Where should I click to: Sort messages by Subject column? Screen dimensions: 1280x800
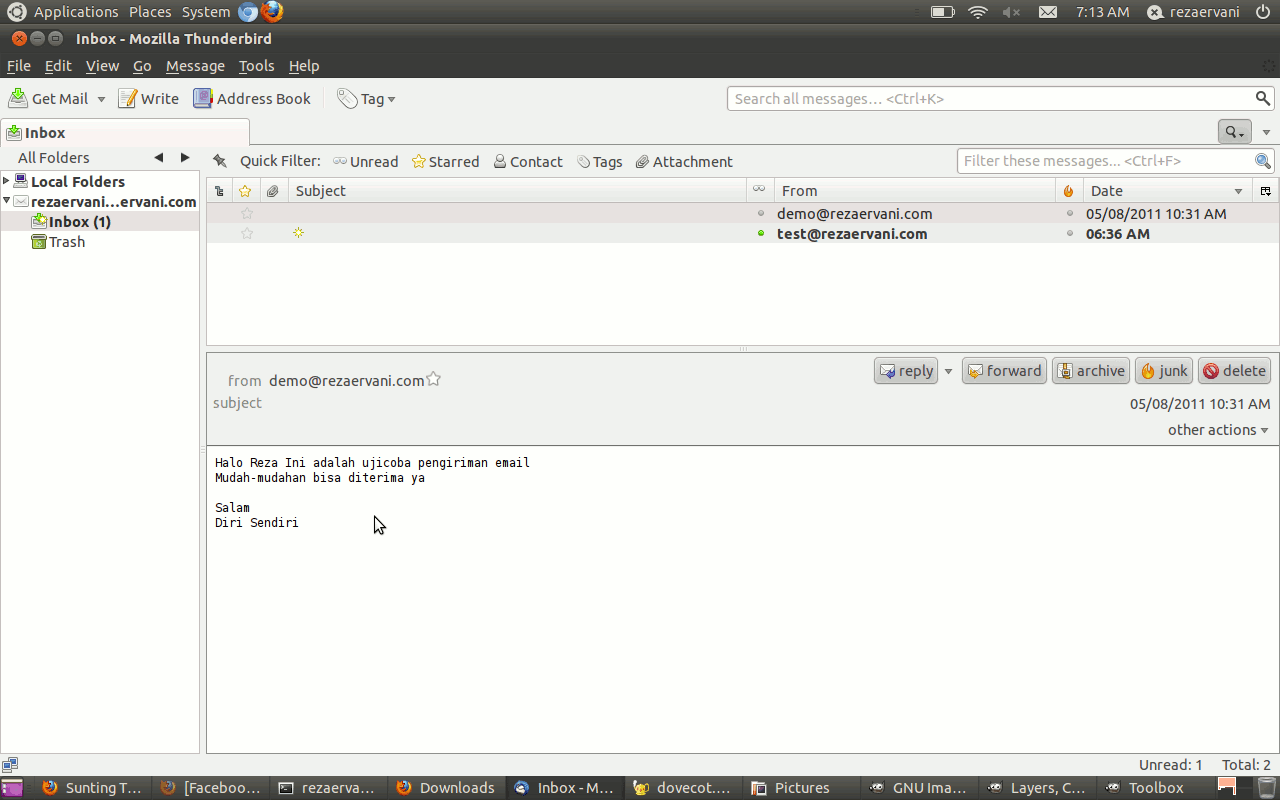(517, 191)
